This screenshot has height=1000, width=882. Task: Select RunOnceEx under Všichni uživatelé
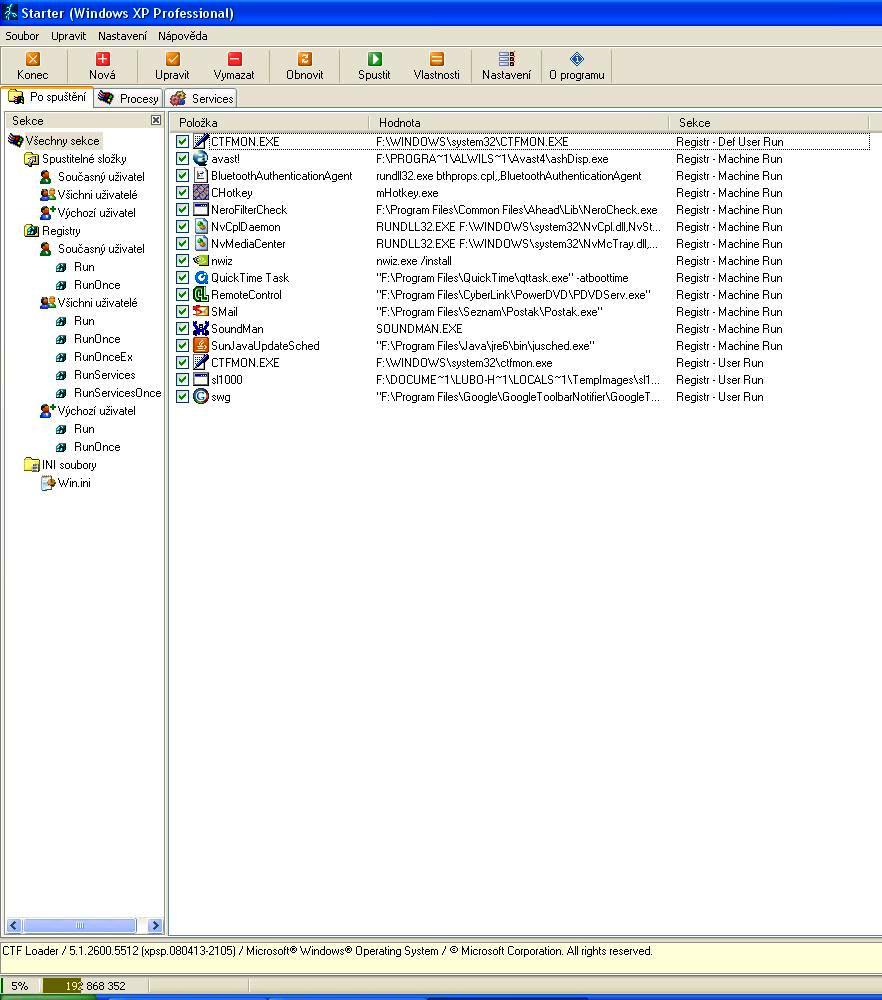coord(103,357)
